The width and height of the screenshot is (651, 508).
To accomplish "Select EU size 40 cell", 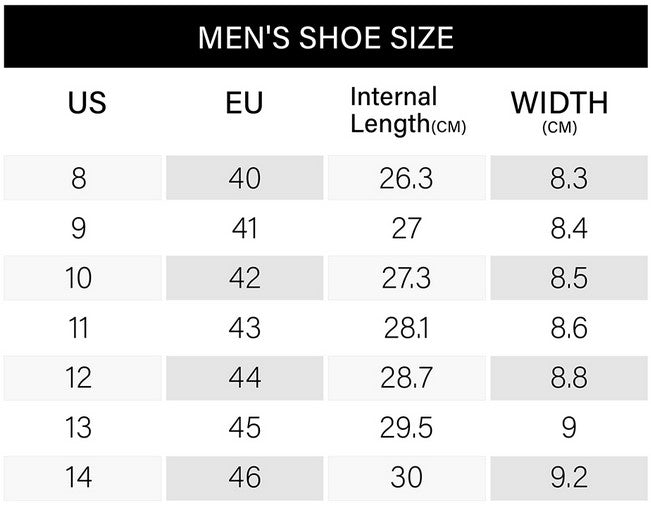I will pyautogui.click(x=245, y=178).
